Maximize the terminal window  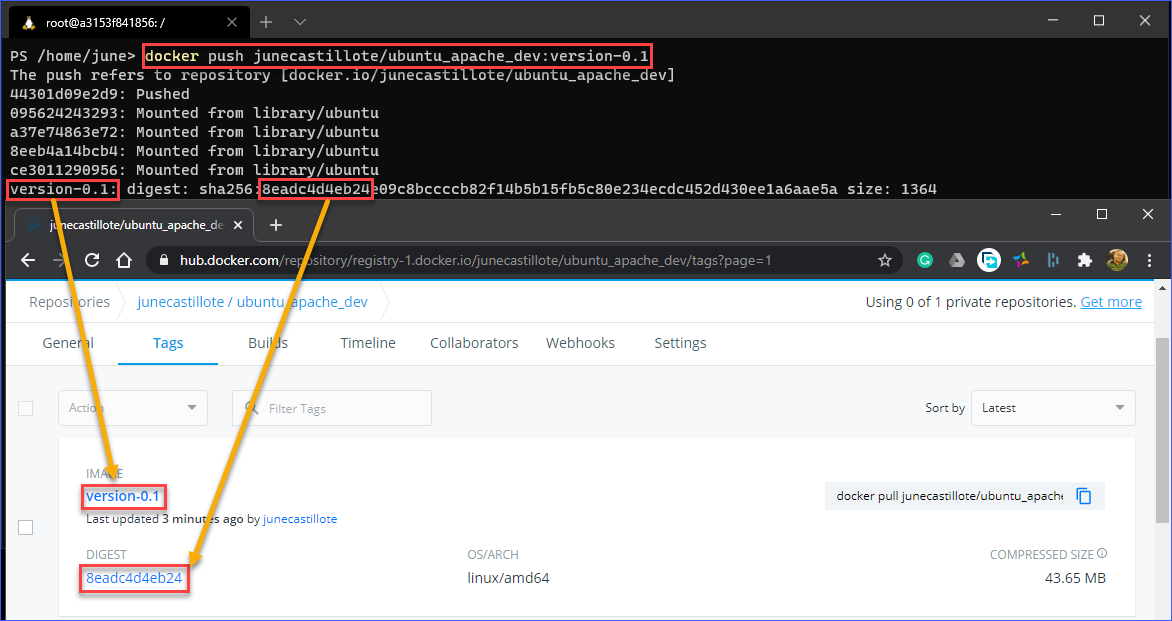(1099, 21)
